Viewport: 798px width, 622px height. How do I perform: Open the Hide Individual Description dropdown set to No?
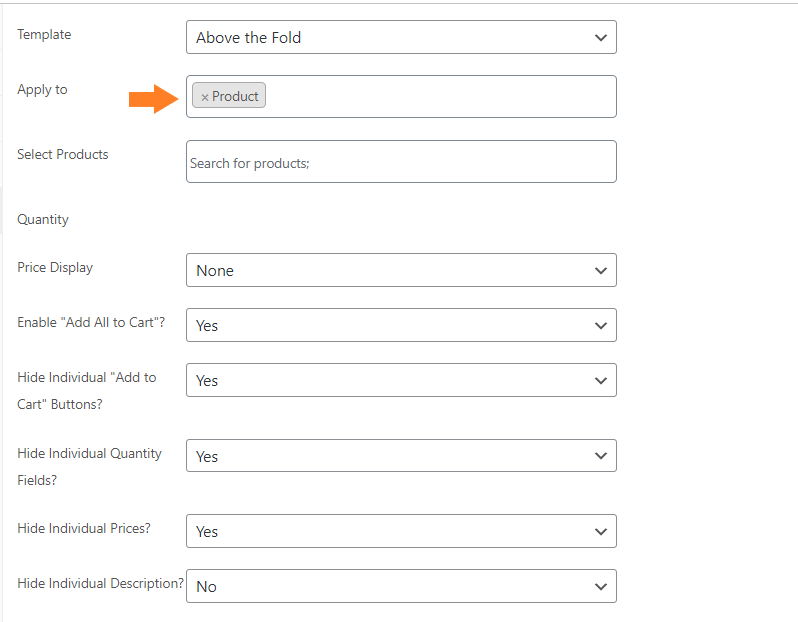(401, 586)
